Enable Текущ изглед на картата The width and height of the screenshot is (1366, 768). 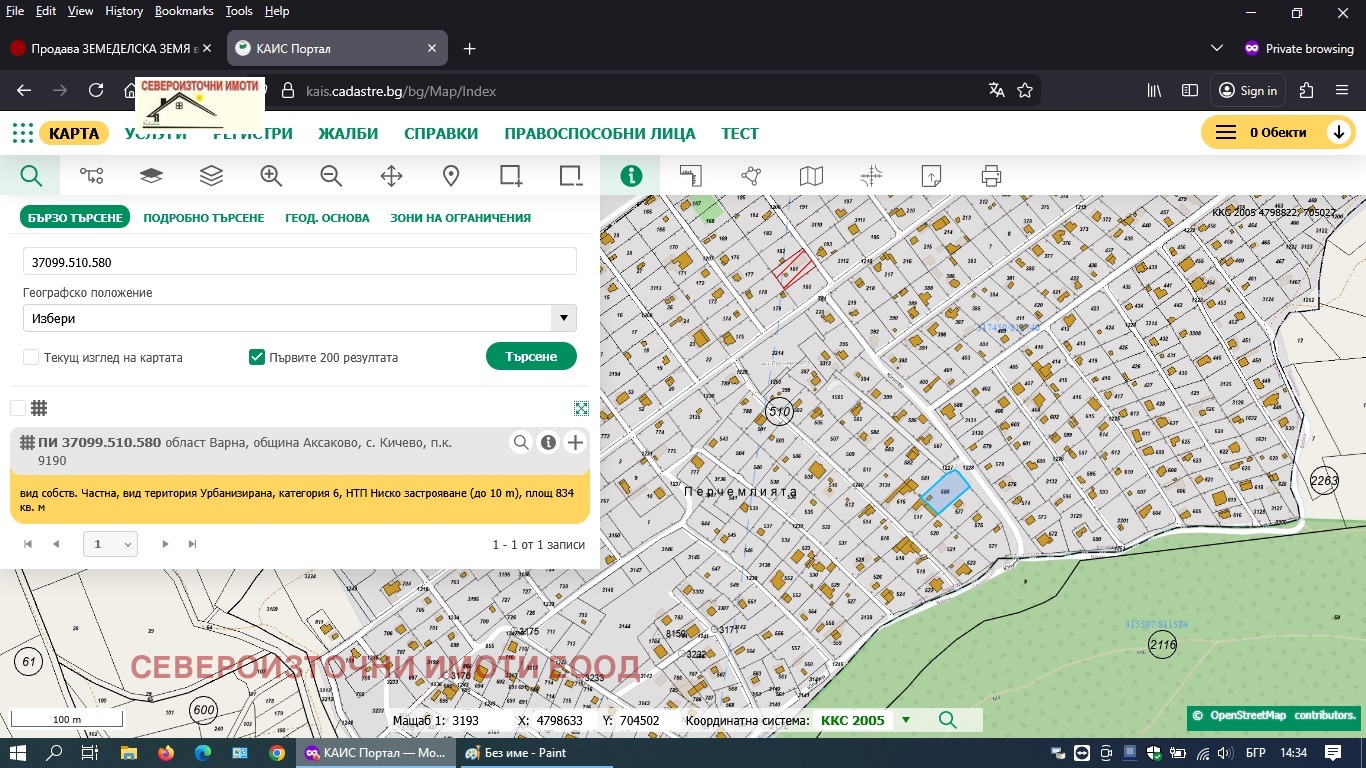point(30,356)
